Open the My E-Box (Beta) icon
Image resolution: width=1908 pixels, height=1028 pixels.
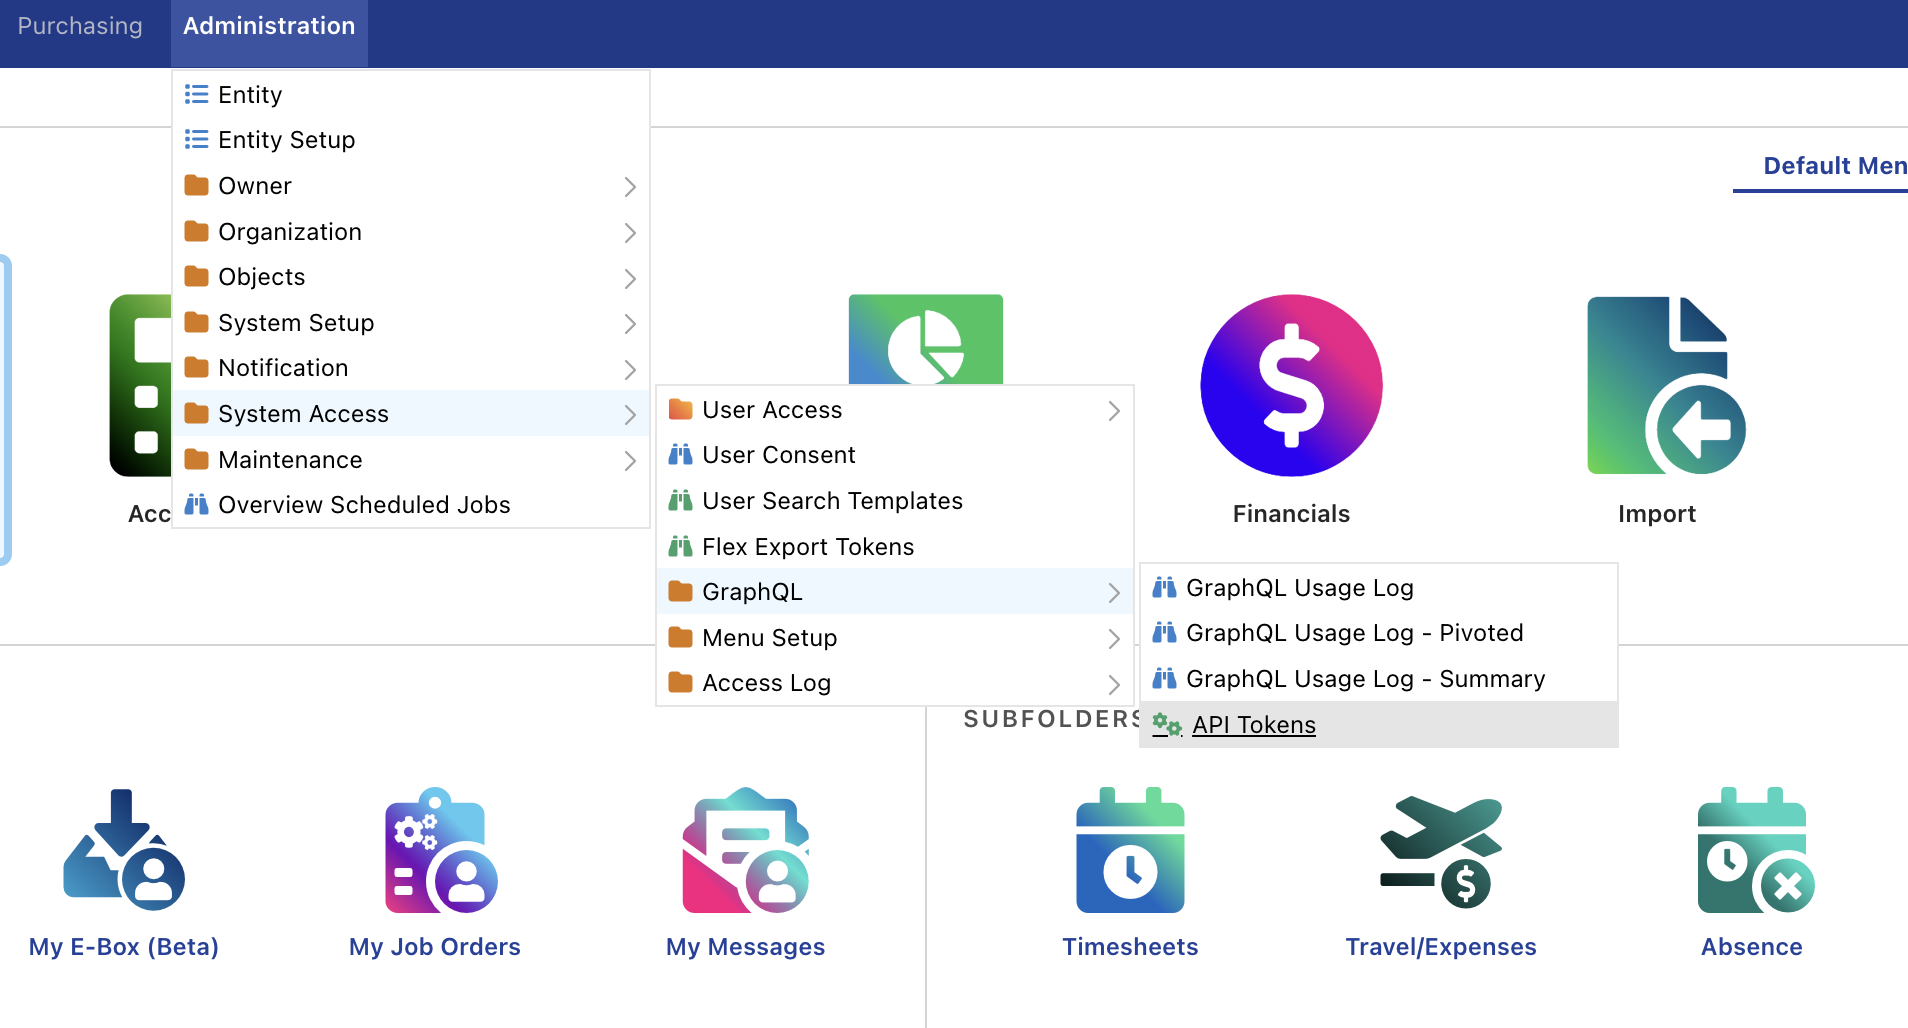[x=124, y=850]
